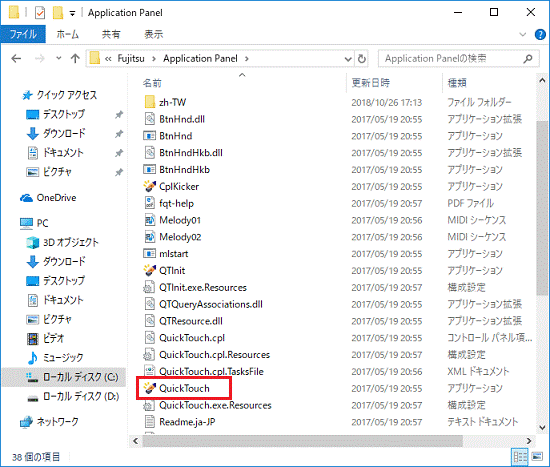Viewport: 550px width, 467px height.
Task: Expand the ribbon with the chevron
Action: point(523,34)
